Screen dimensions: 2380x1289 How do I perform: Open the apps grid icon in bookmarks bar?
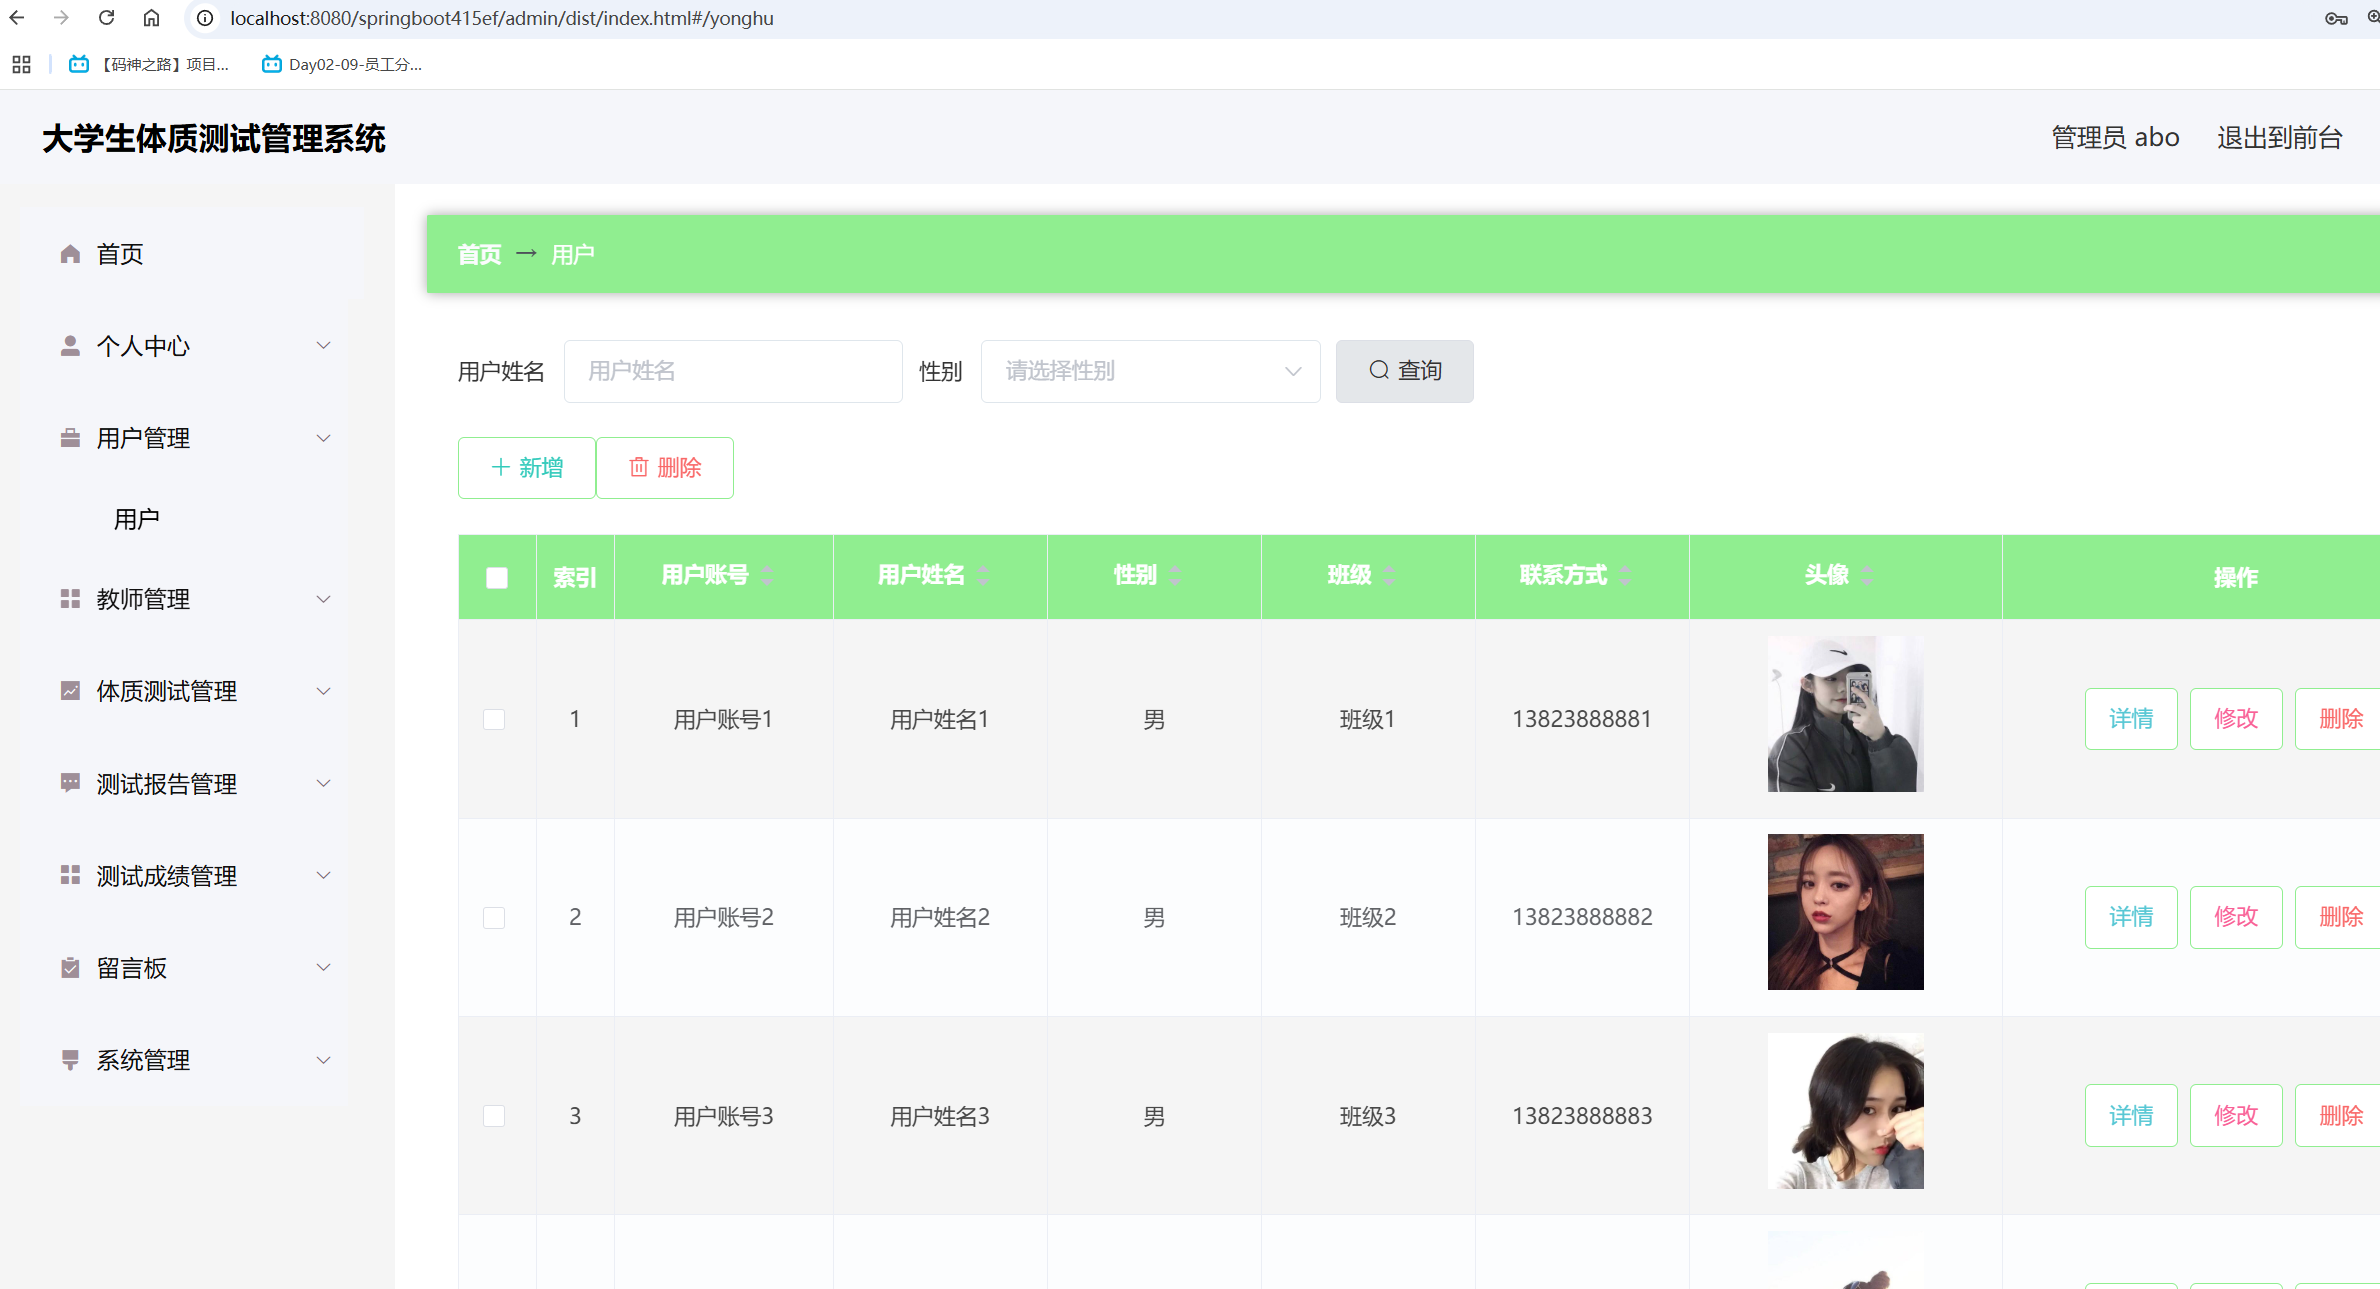tap(21, 65)
